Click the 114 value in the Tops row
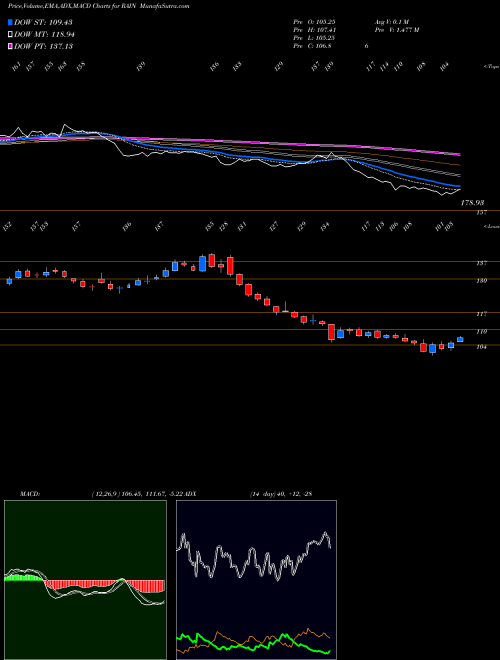Viewport: 500px width, 660px height. (384, 67)
